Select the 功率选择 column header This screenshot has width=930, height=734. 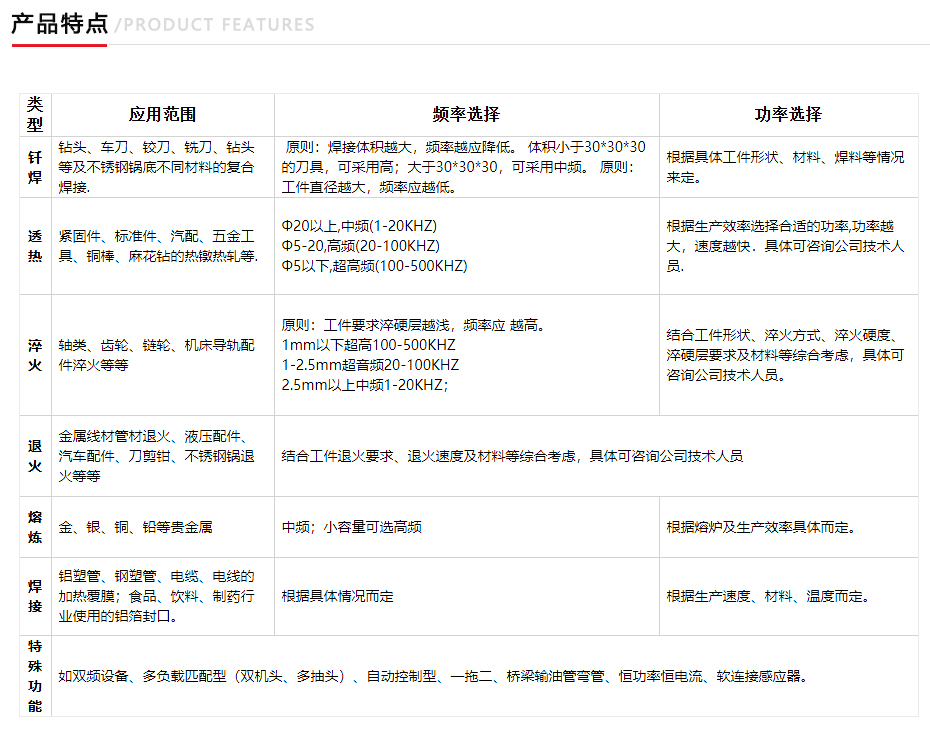click(x=788, y=115)
